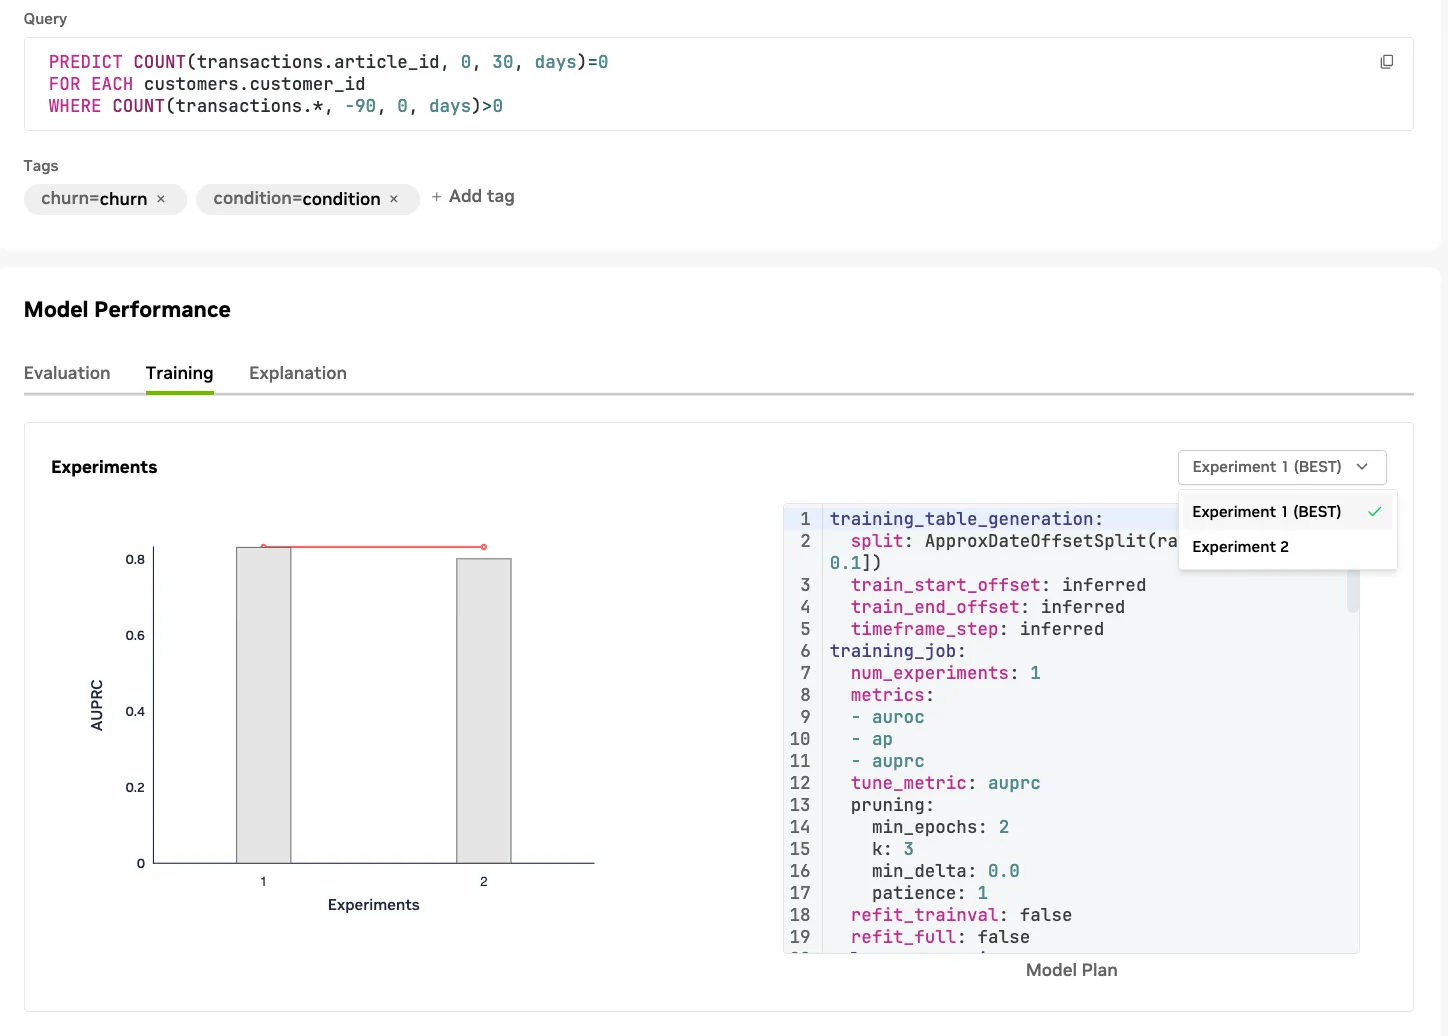
Task: Click inside the PREDICT COUNT query text
Action: pyautogui.click(x=328, y=62)
